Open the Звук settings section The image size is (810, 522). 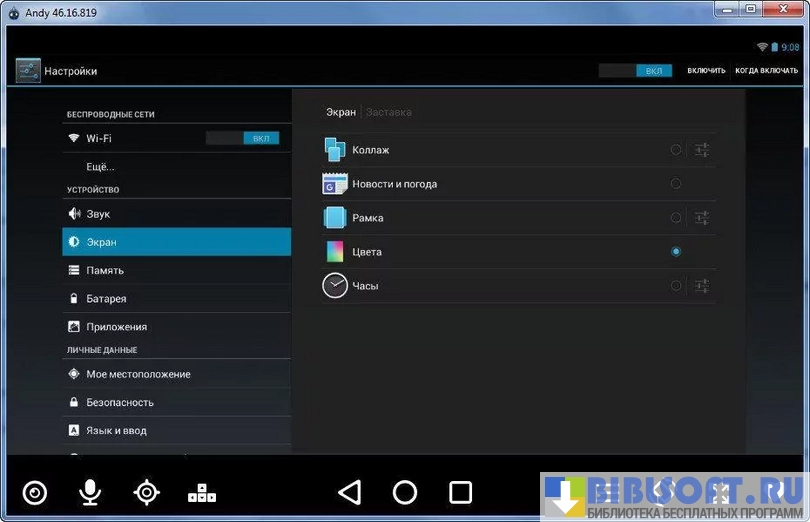[x=98, y=214]
